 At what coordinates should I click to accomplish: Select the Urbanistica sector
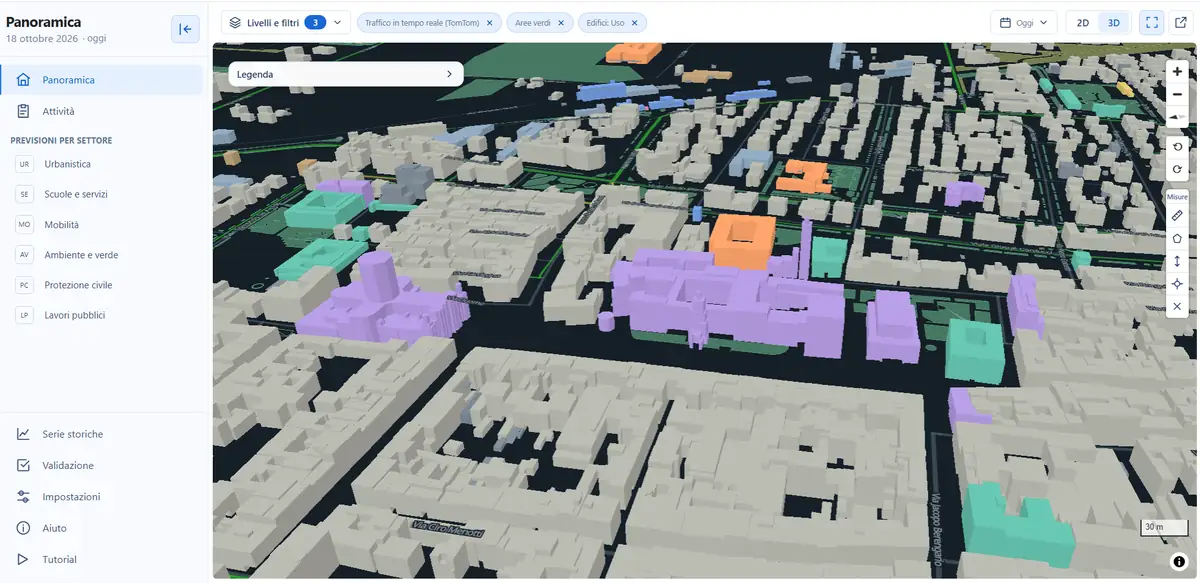[x=101, y=164]
